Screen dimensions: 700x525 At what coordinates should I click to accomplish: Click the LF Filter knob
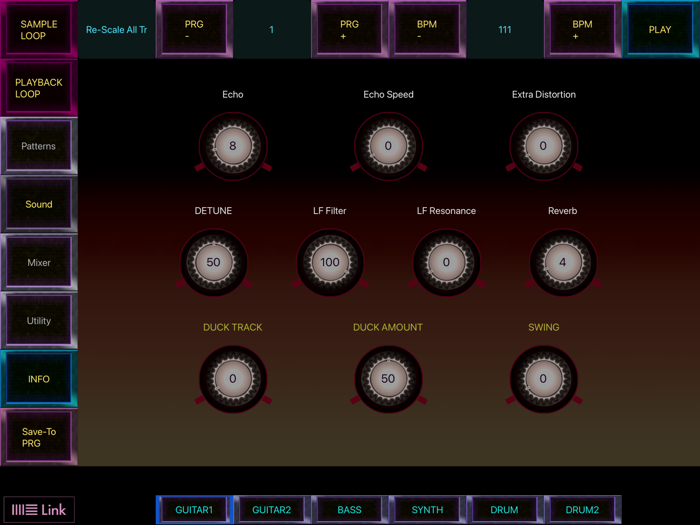click(x=330, y=262)
